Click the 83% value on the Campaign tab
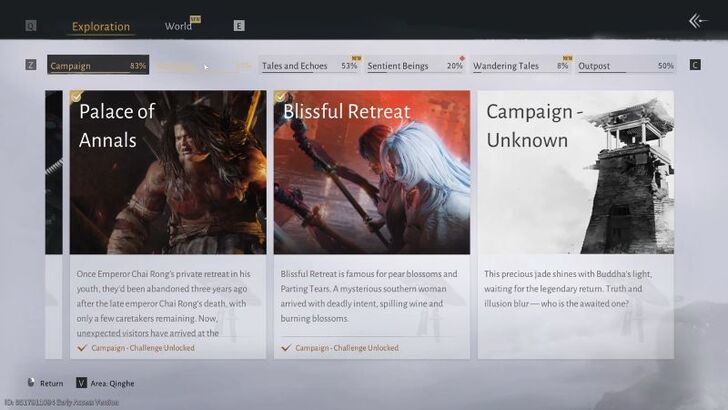Image resolution: width=728 pixels, height=410 pixels. tap(138, 66)
